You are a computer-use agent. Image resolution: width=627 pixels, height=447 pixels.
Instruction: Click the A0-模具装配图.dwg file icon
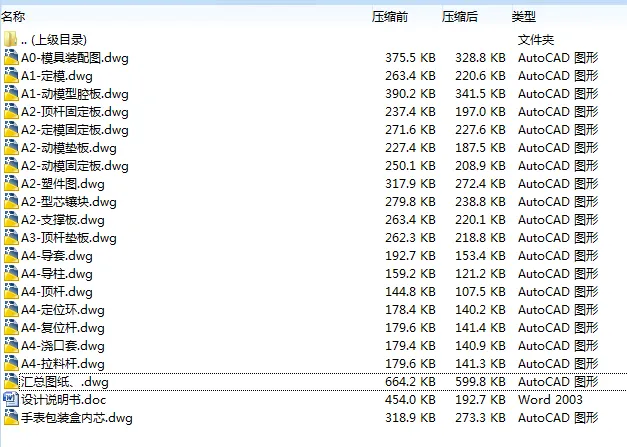[11, 58]
